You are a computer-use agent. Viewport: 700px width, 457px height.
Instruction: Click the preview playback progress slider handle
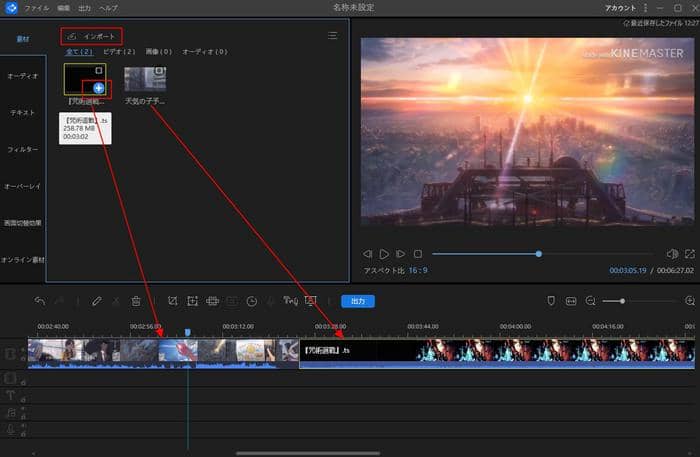[539, 254]
